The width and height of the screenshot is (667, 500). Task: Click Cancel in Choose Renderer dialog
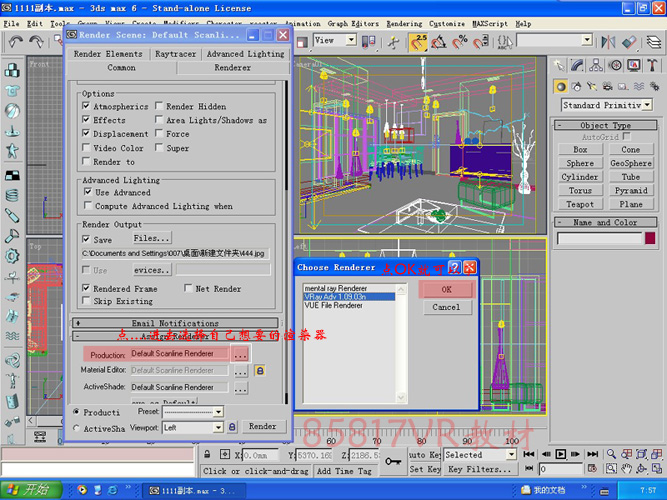tap(446, 307)
